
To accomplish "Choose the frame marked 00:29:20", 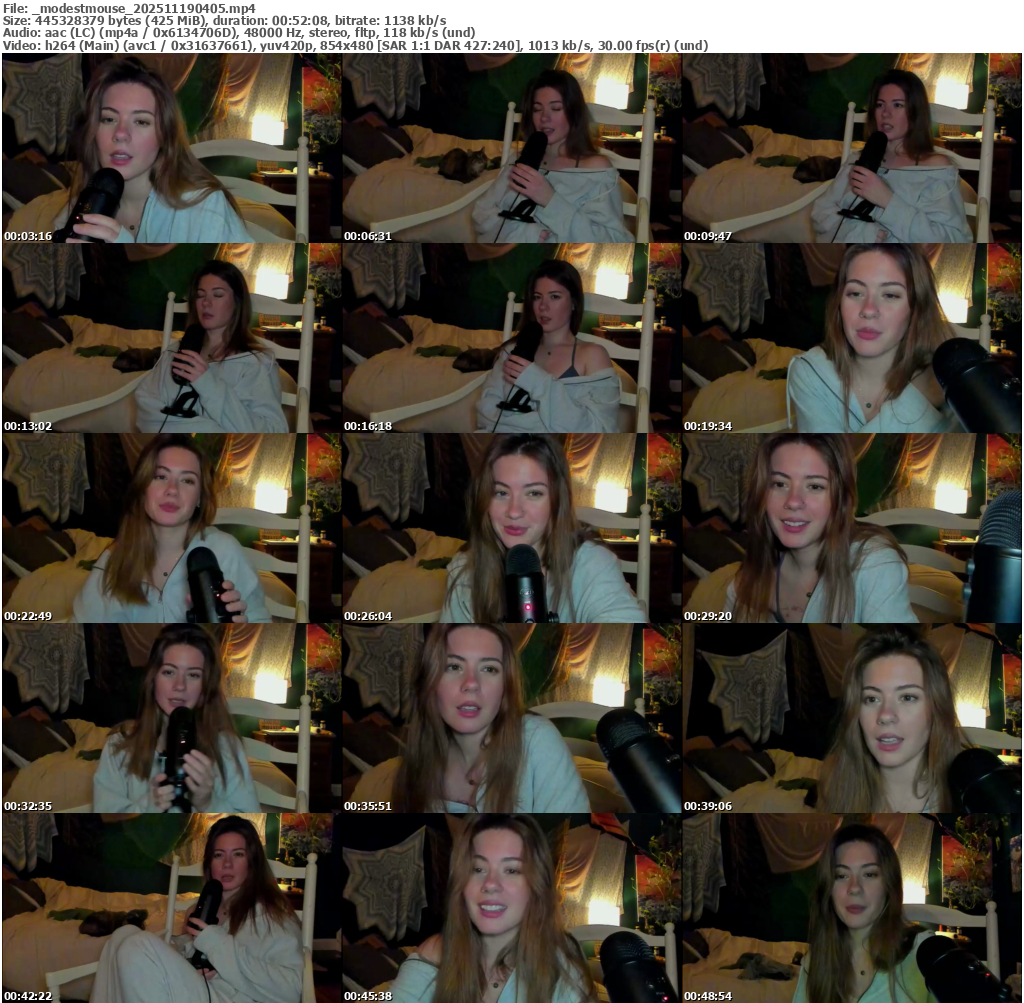I will click(x=852, y=528).
